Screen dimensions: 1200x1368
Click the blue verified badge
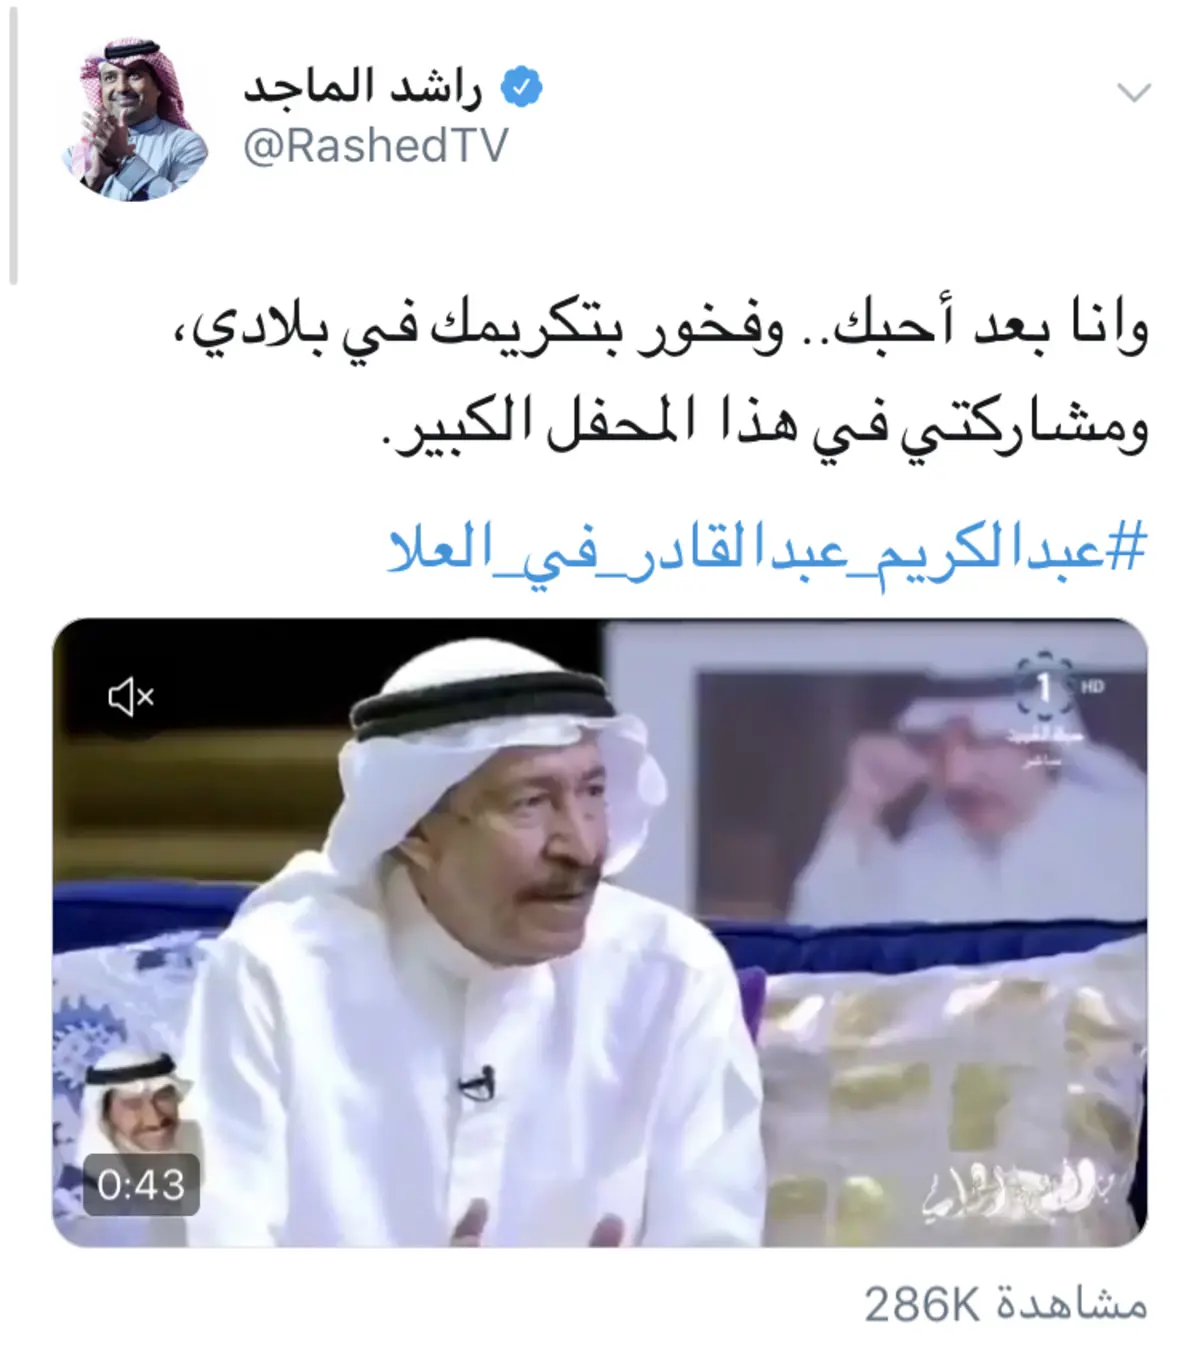click(x=520, y=90)
